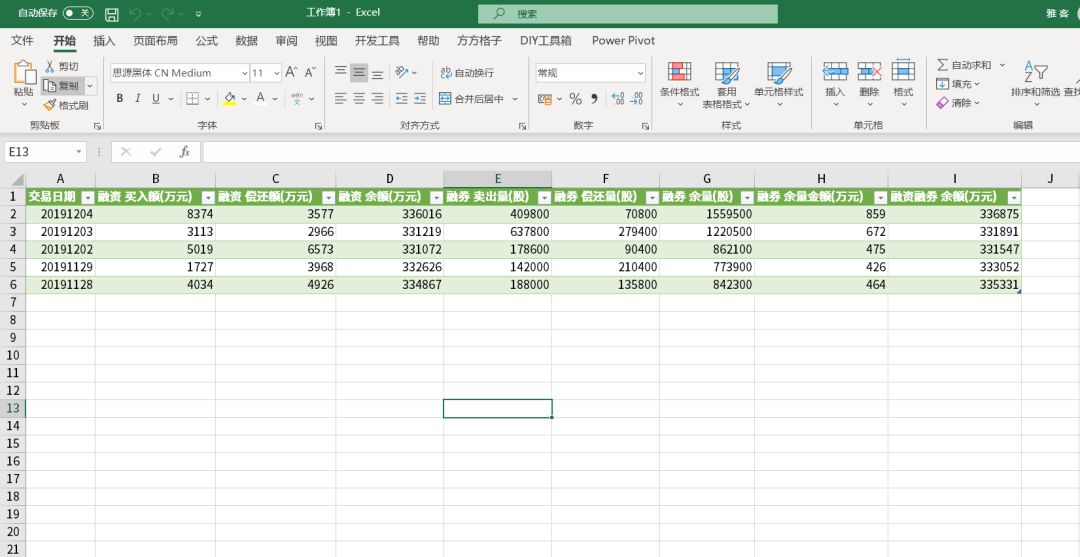
Task: Align text right in the cell
Action: (377, 98)
